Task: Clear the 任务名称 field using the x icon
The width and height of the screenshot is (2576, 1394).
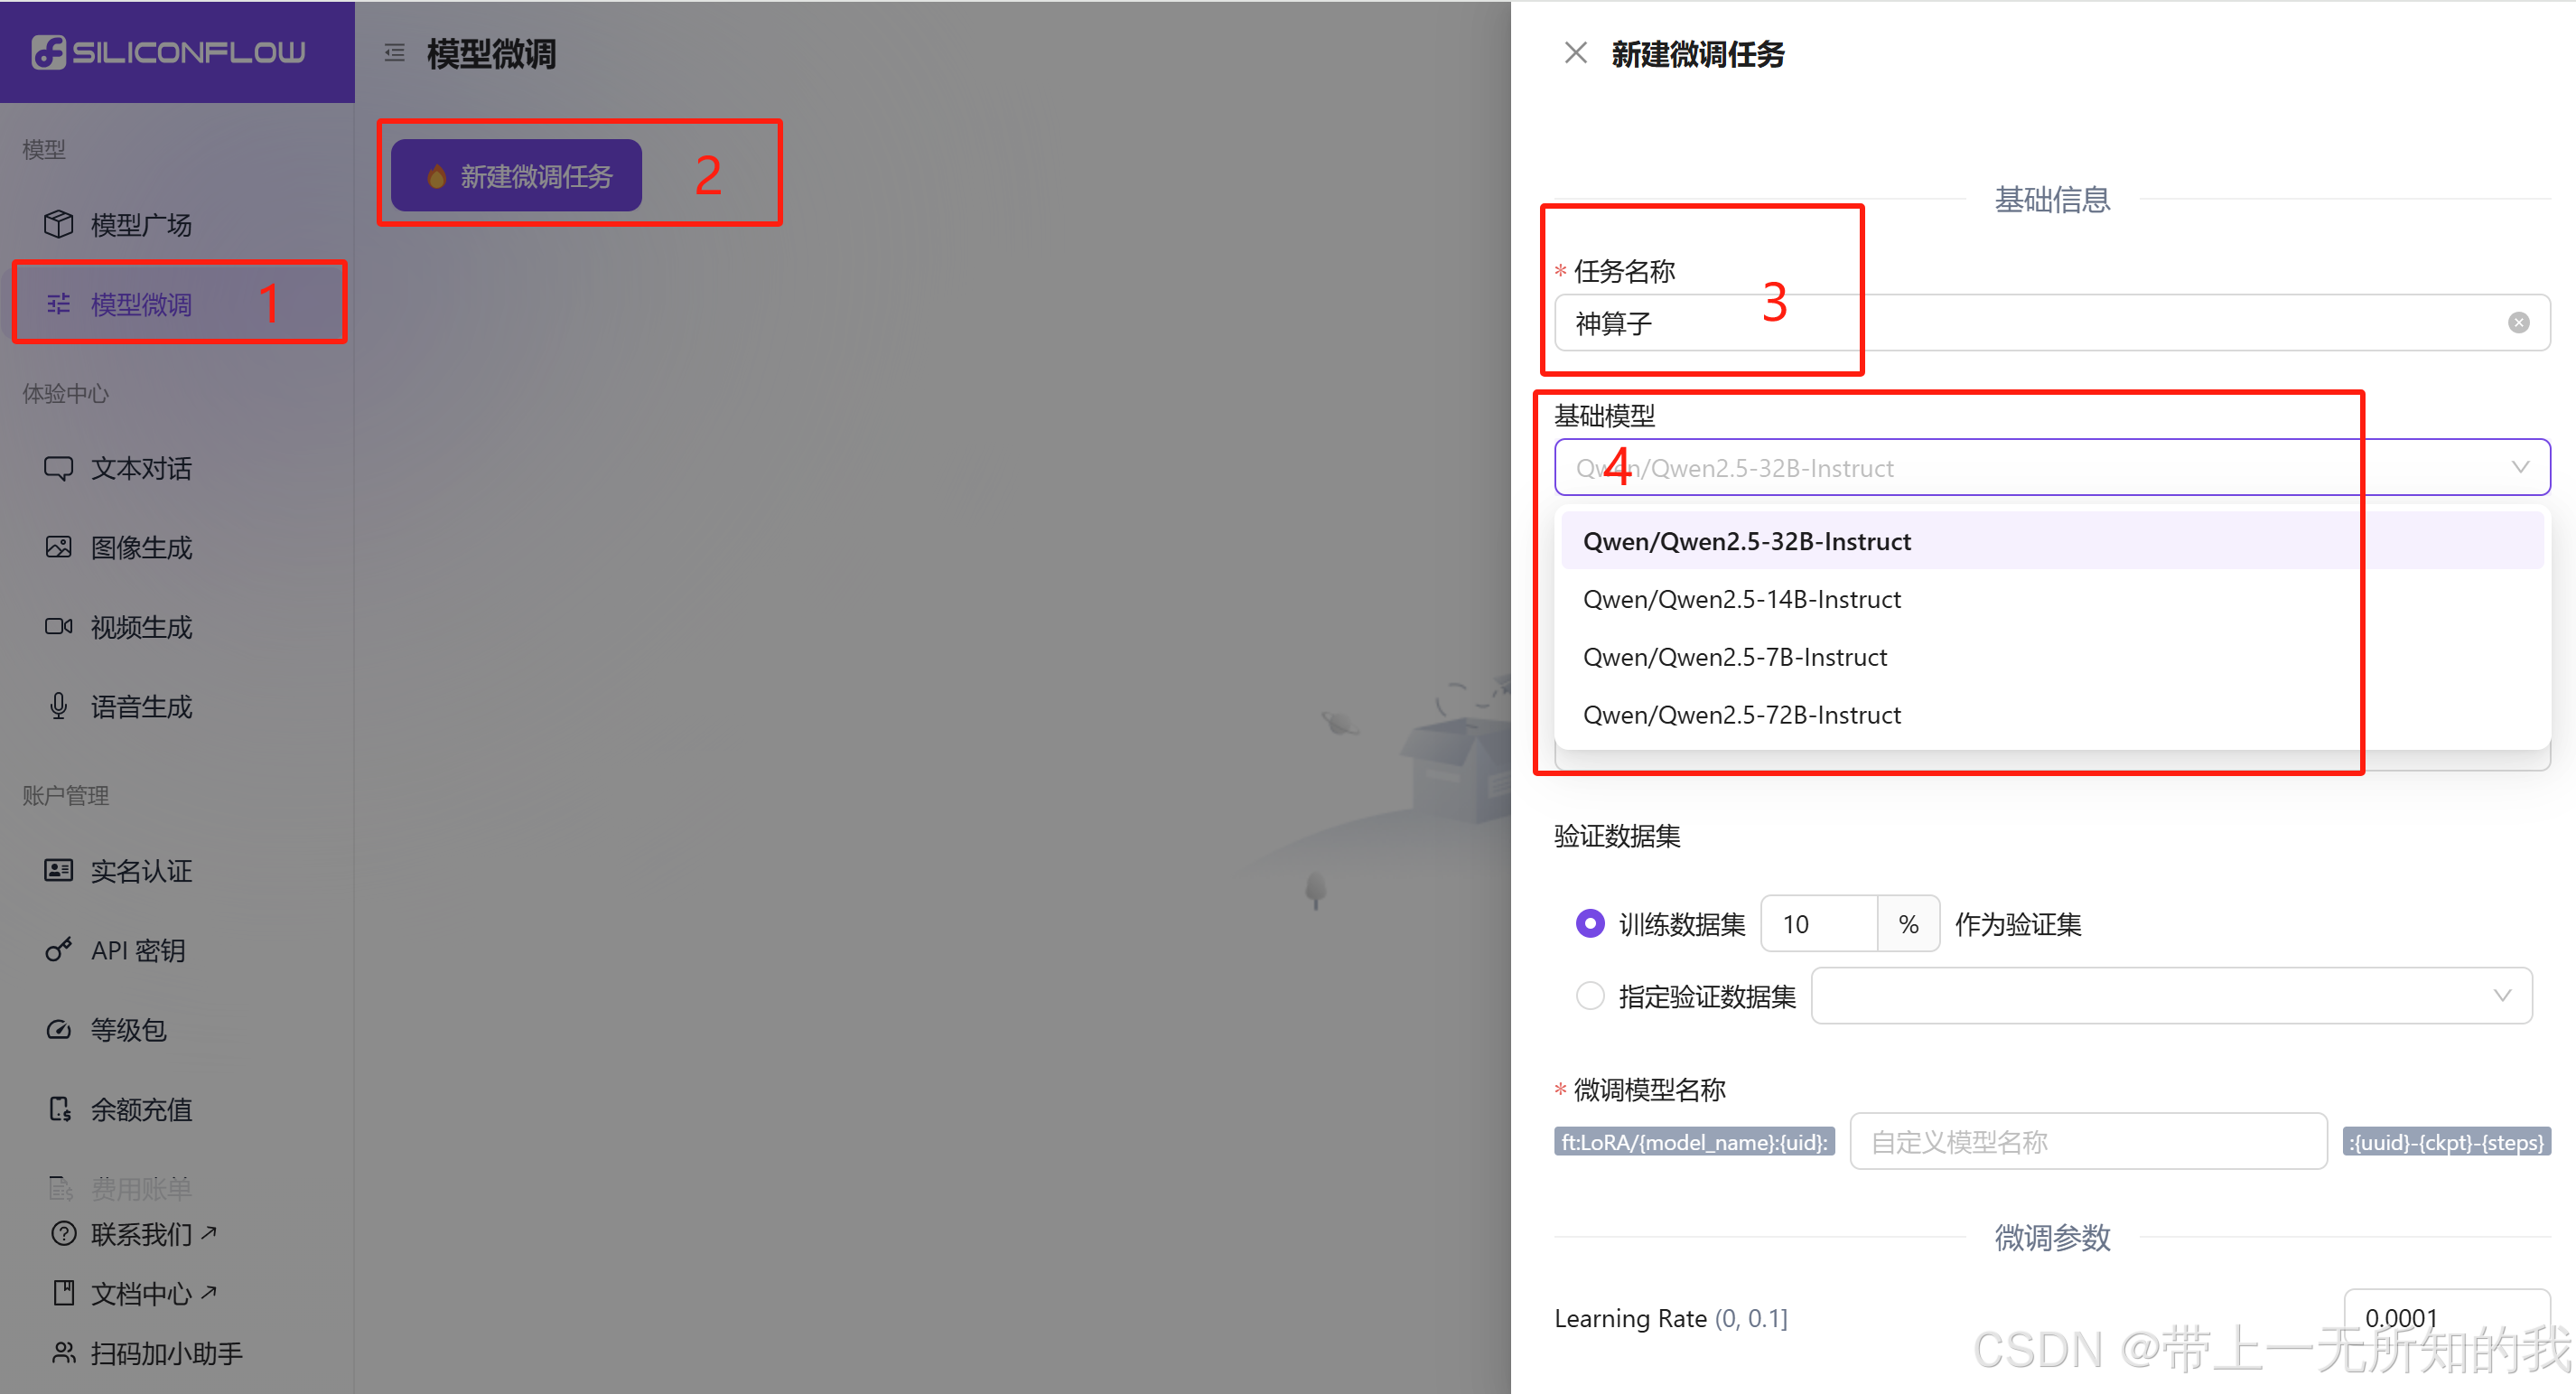Action: coord(2518,322)
